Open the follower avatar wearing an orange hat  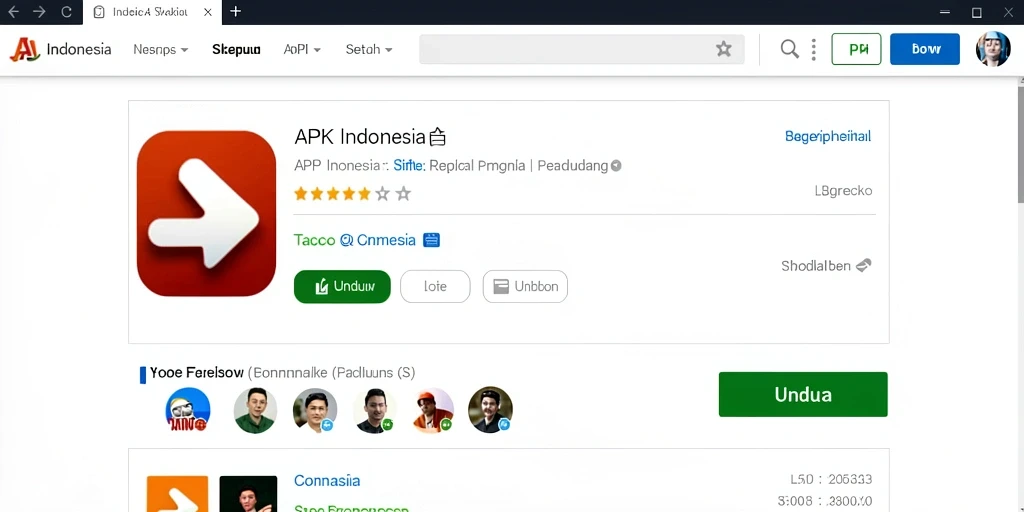click(434, 410)
